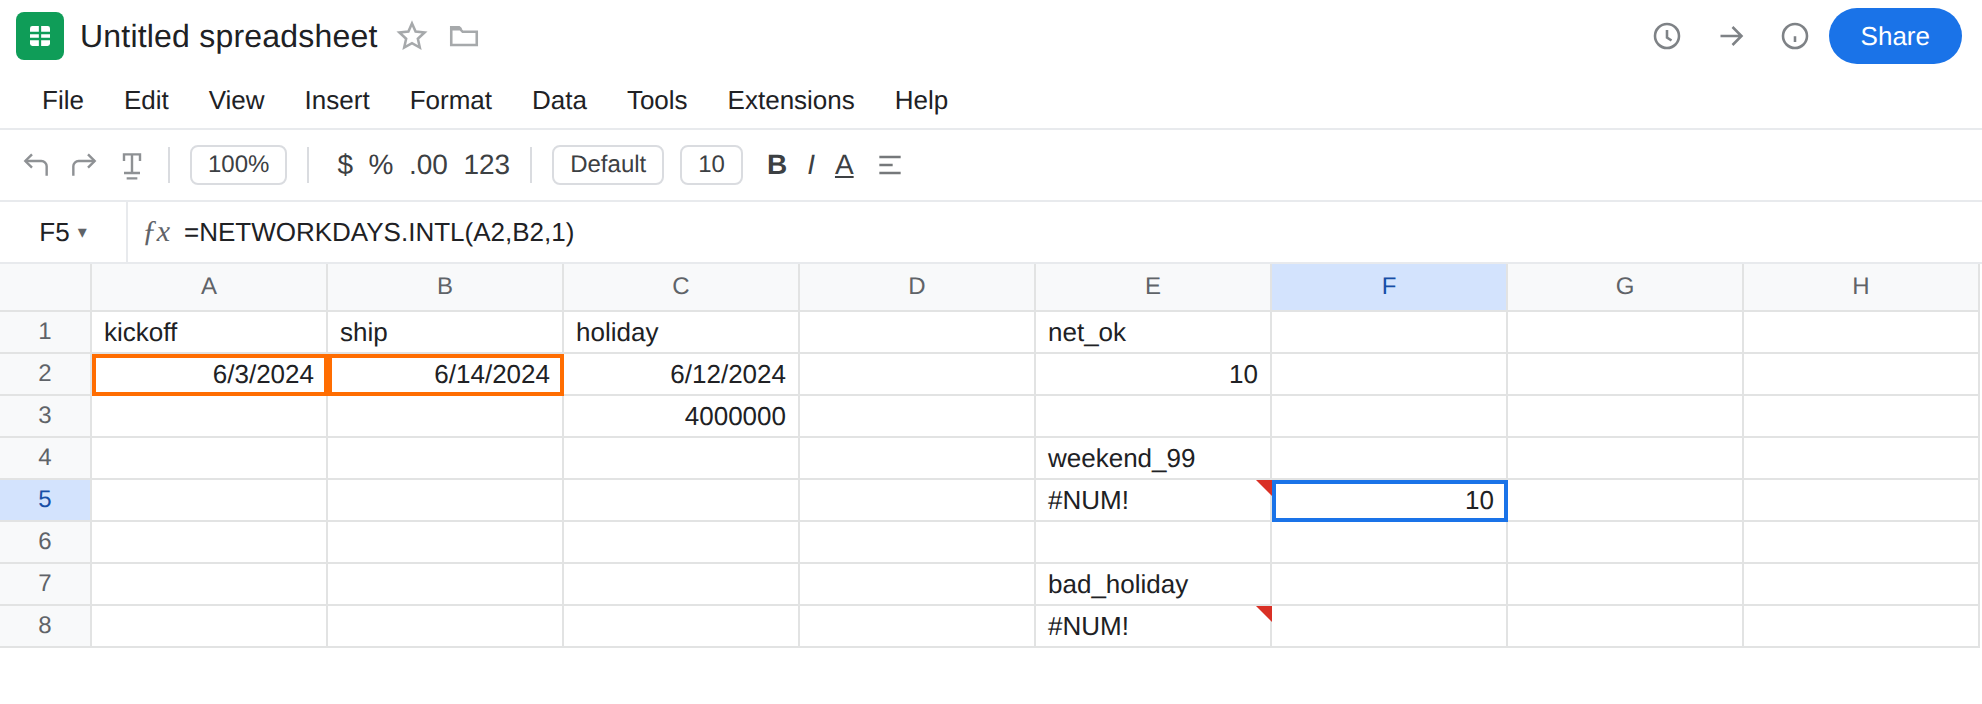Open the name box dropdown arrow

(82, 233)
